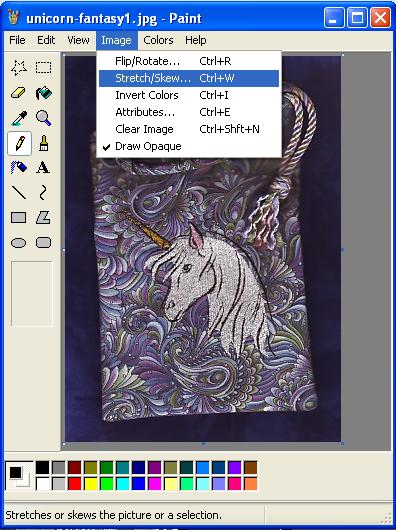396x530 pixels.
Task: Click the bottom-right canvas resize handle
Action: click(343, 443)
